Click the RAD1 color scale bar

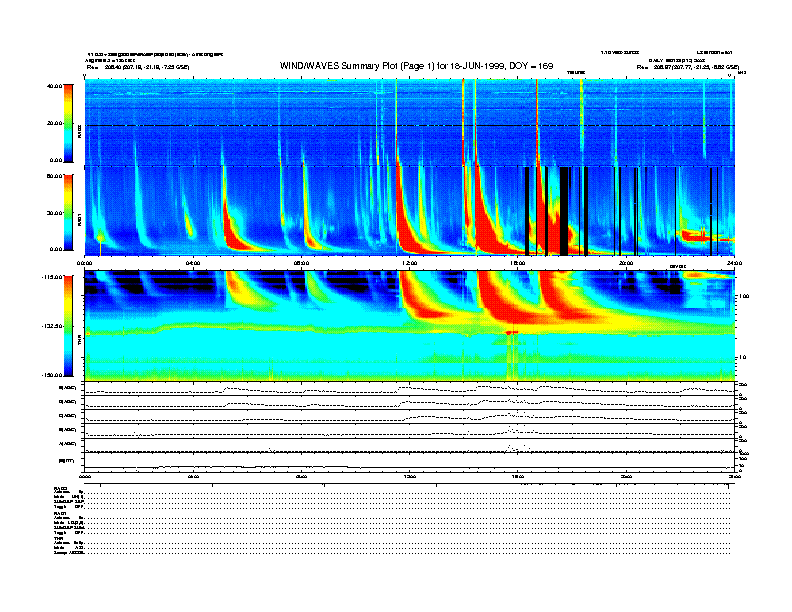point(68,212)
